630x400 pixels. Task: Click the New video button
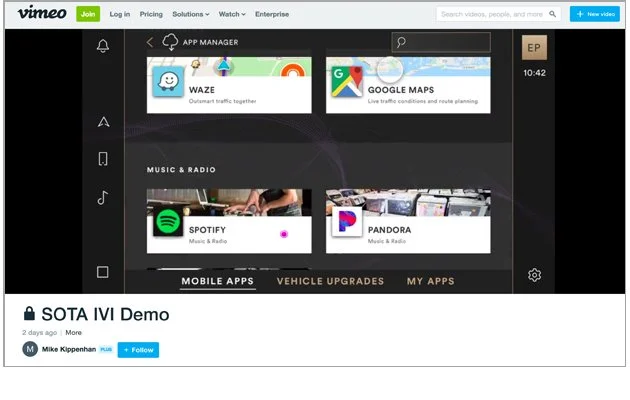click(x=595, y=14)
